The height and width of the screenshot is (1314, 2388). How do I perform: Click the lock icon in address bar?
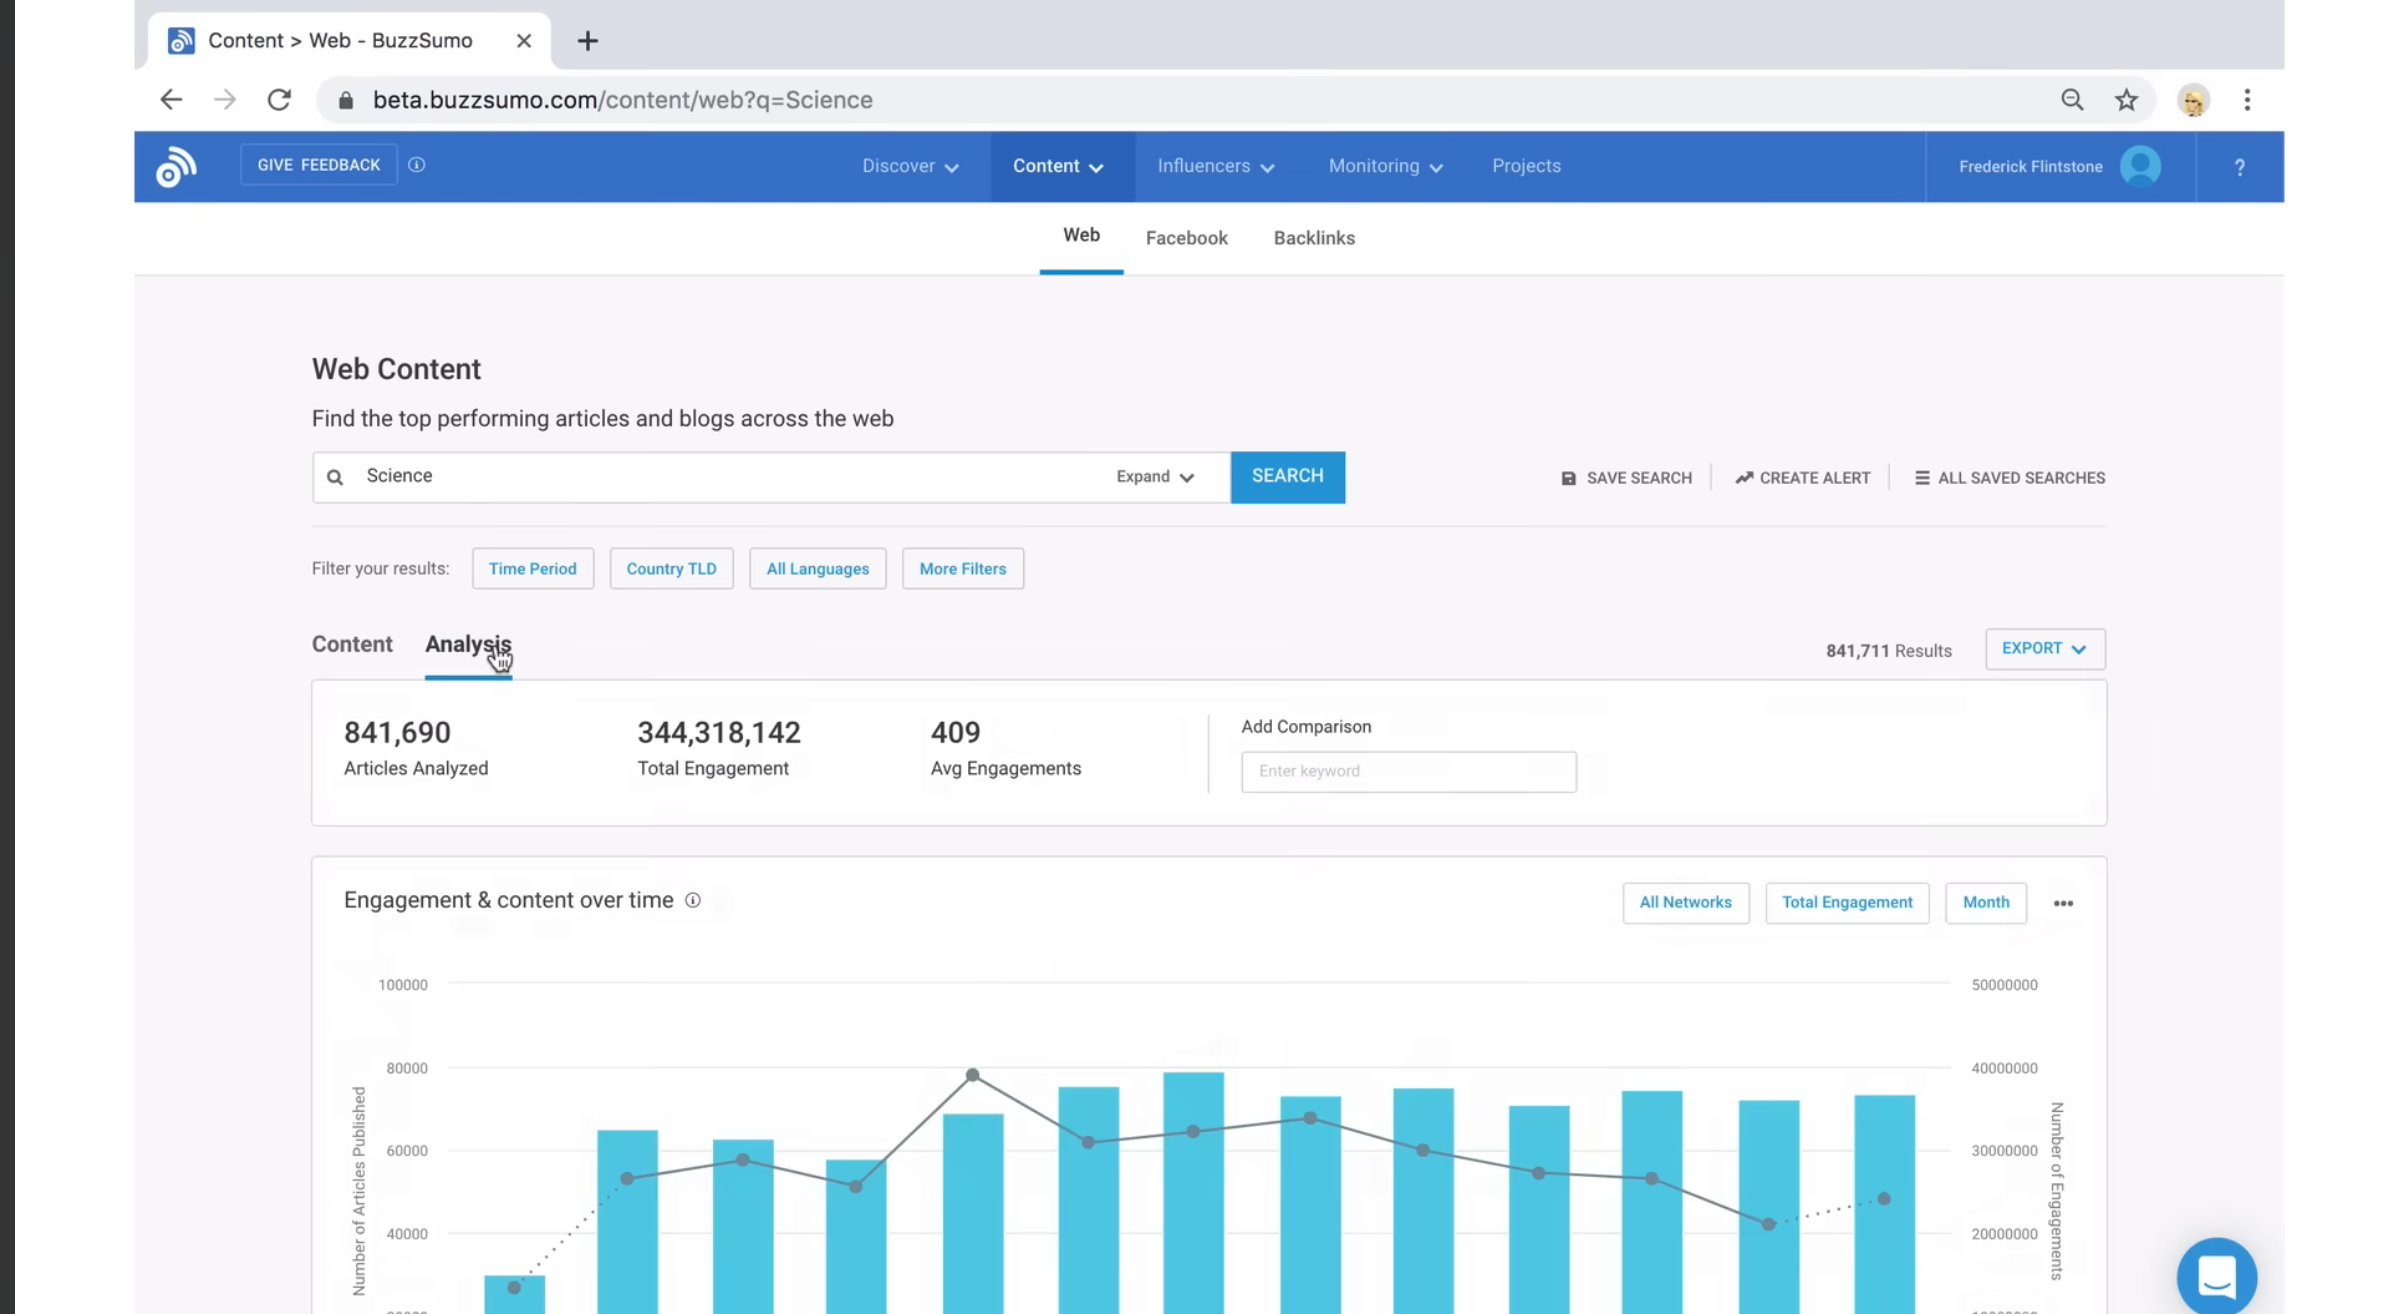(346, 100)
